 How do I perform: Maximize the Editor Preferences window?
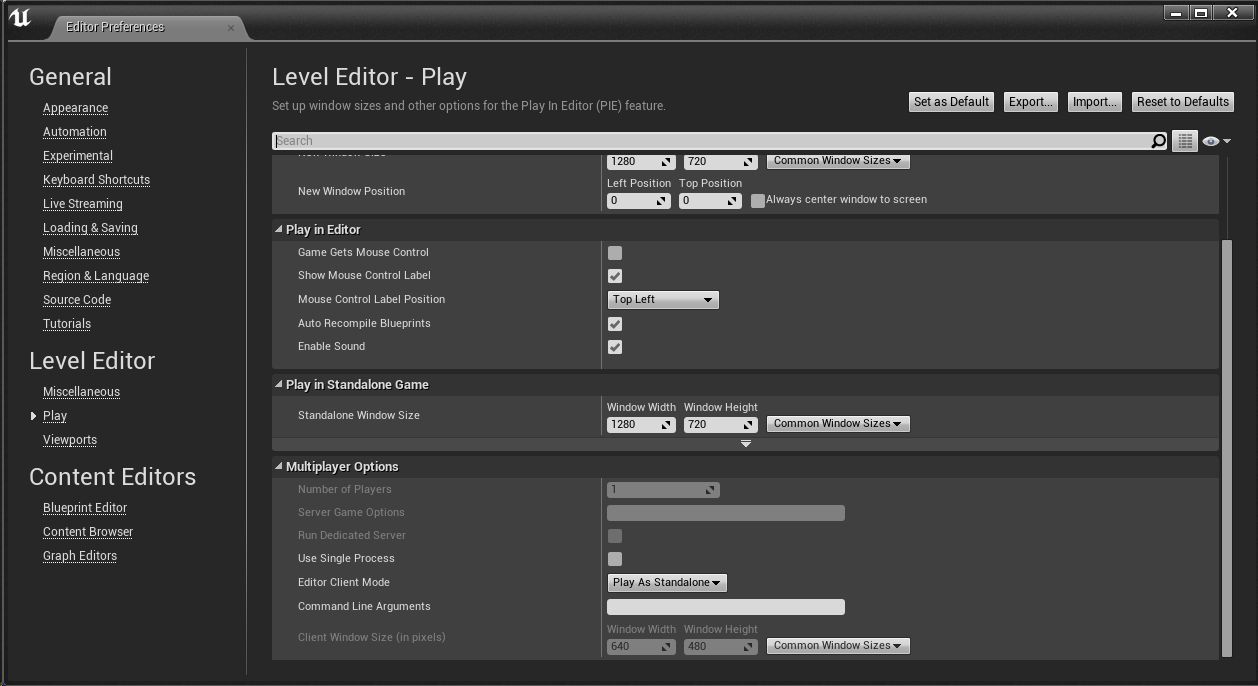[x=1201, y=13]
